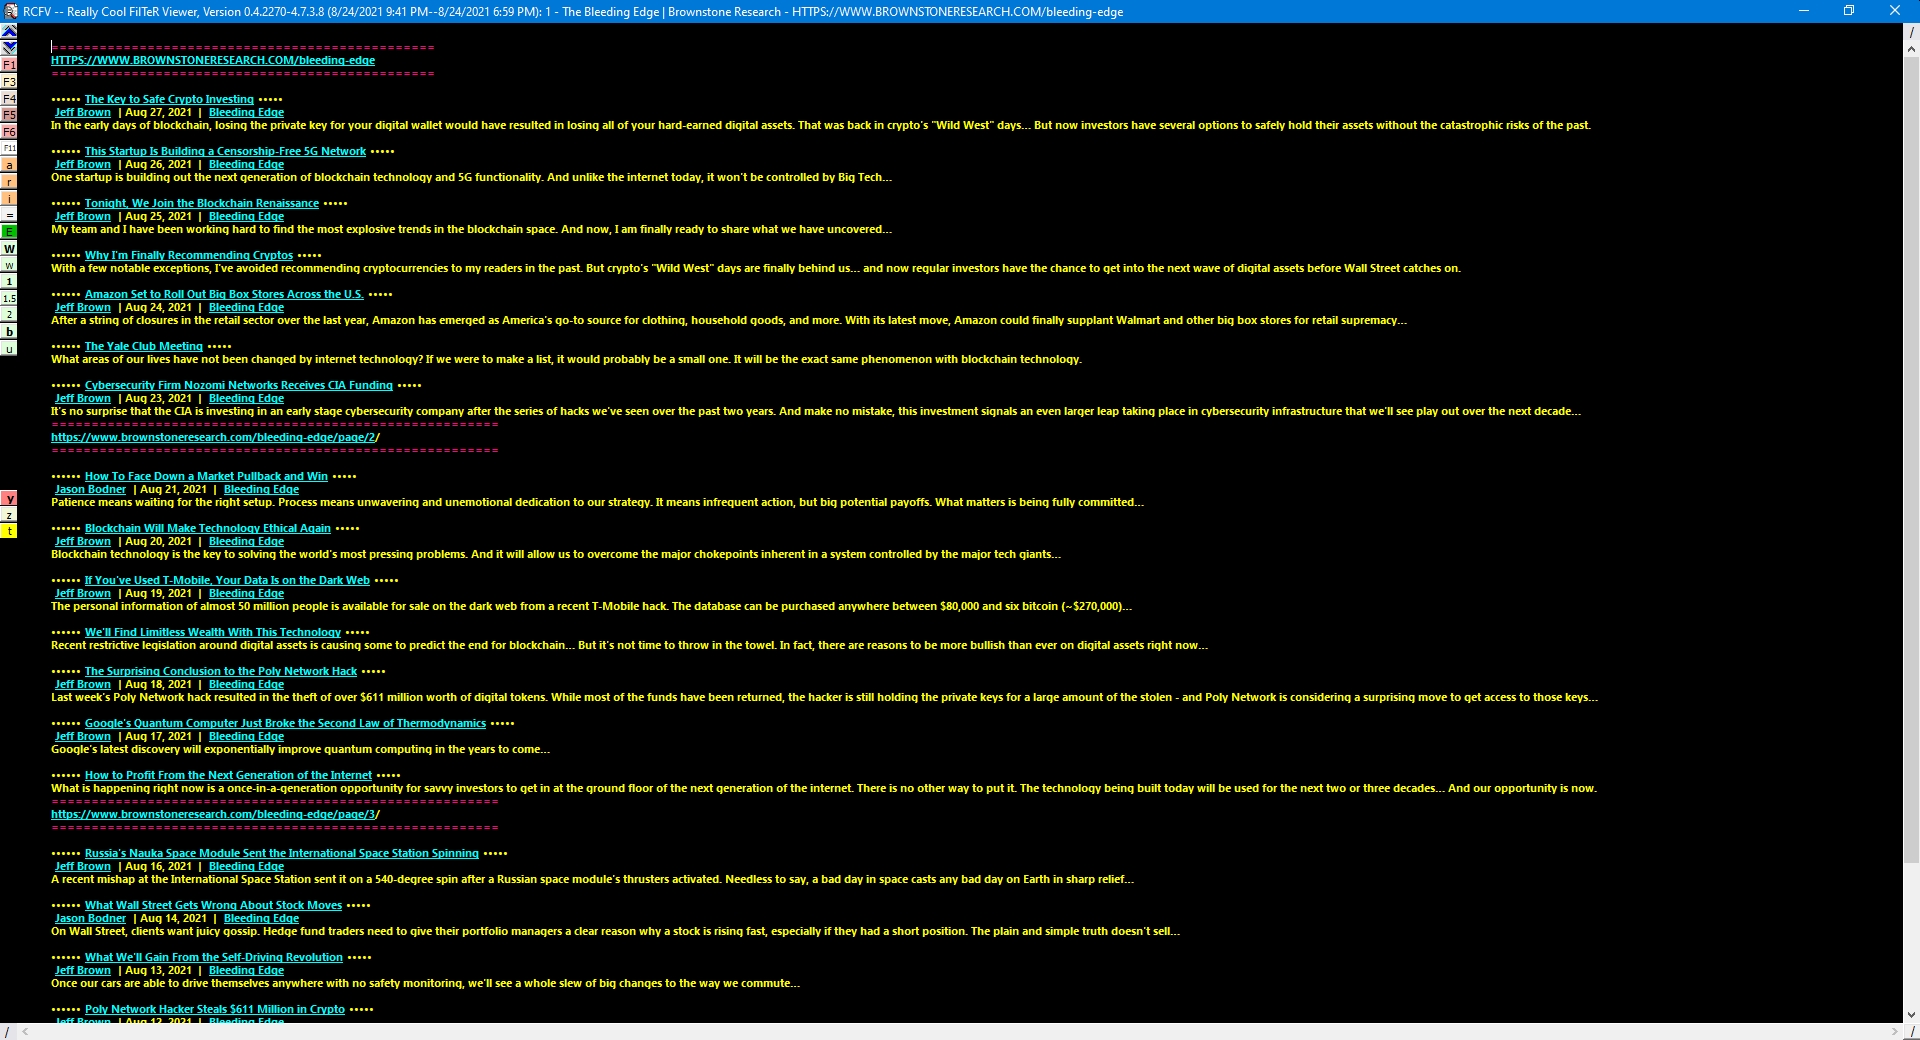Image resolution: width=1920 pixels, height=1040 pixels.
Task: Click the RCFV application icon in title bar
Action: click(x=10, y=11)
